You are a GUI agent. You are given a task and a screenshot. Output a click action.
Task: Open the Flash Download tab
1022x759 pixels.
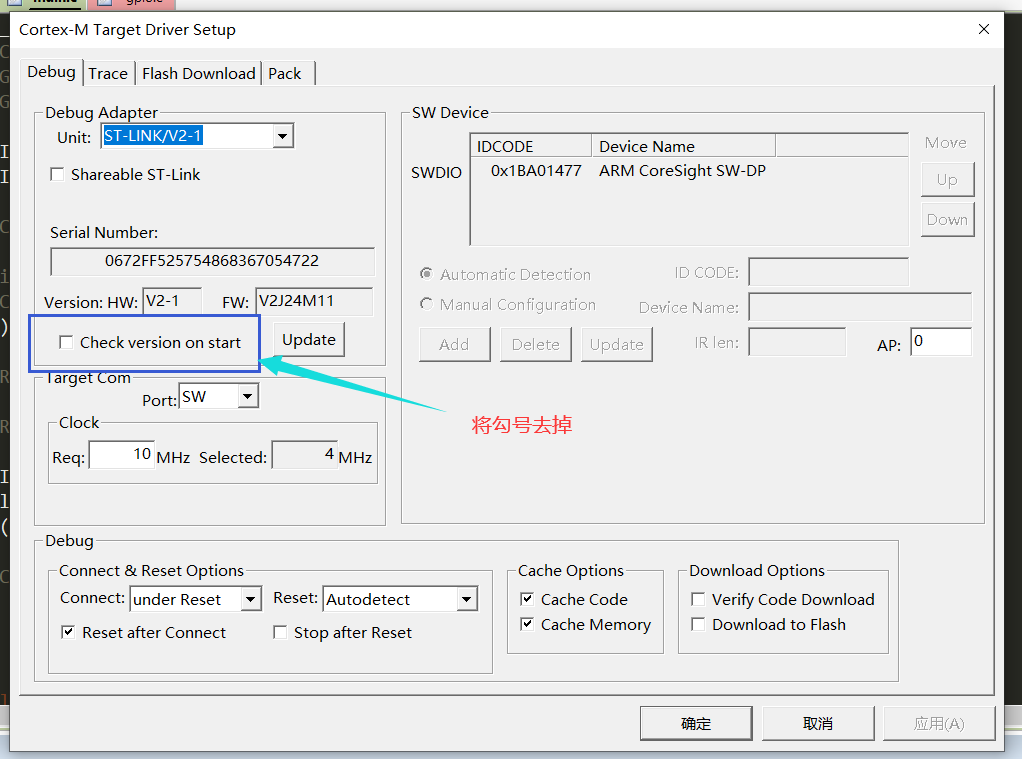(198, 74)
